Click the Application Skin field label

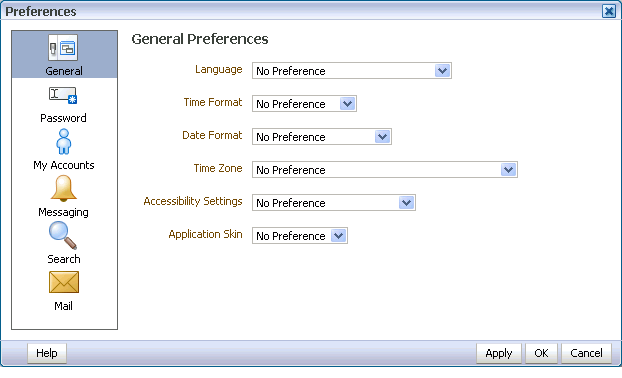(x=205, y=234)
